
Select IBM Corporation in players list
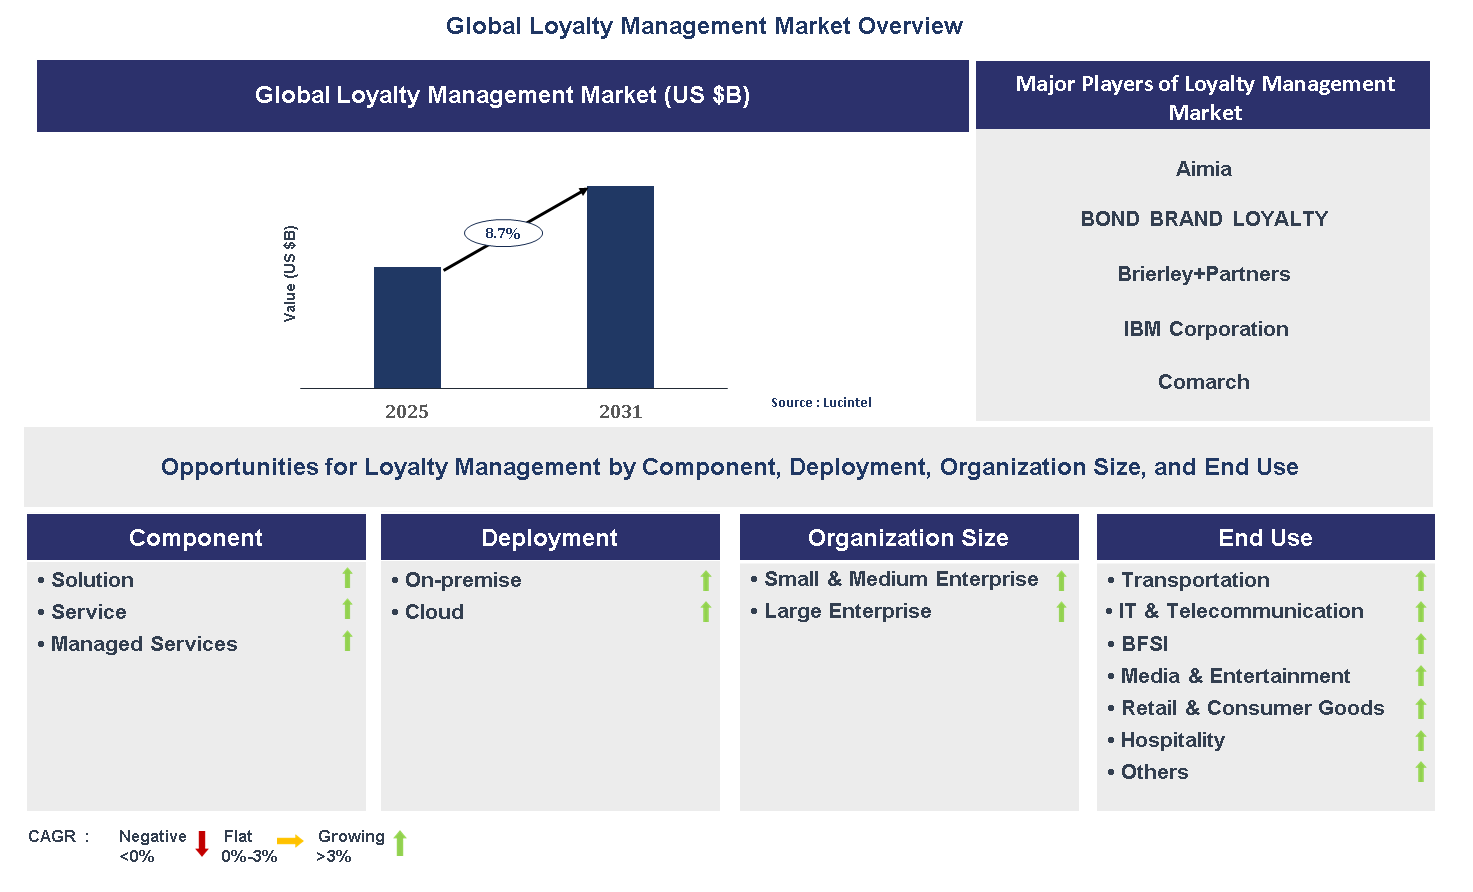(x=1205, y=329)
